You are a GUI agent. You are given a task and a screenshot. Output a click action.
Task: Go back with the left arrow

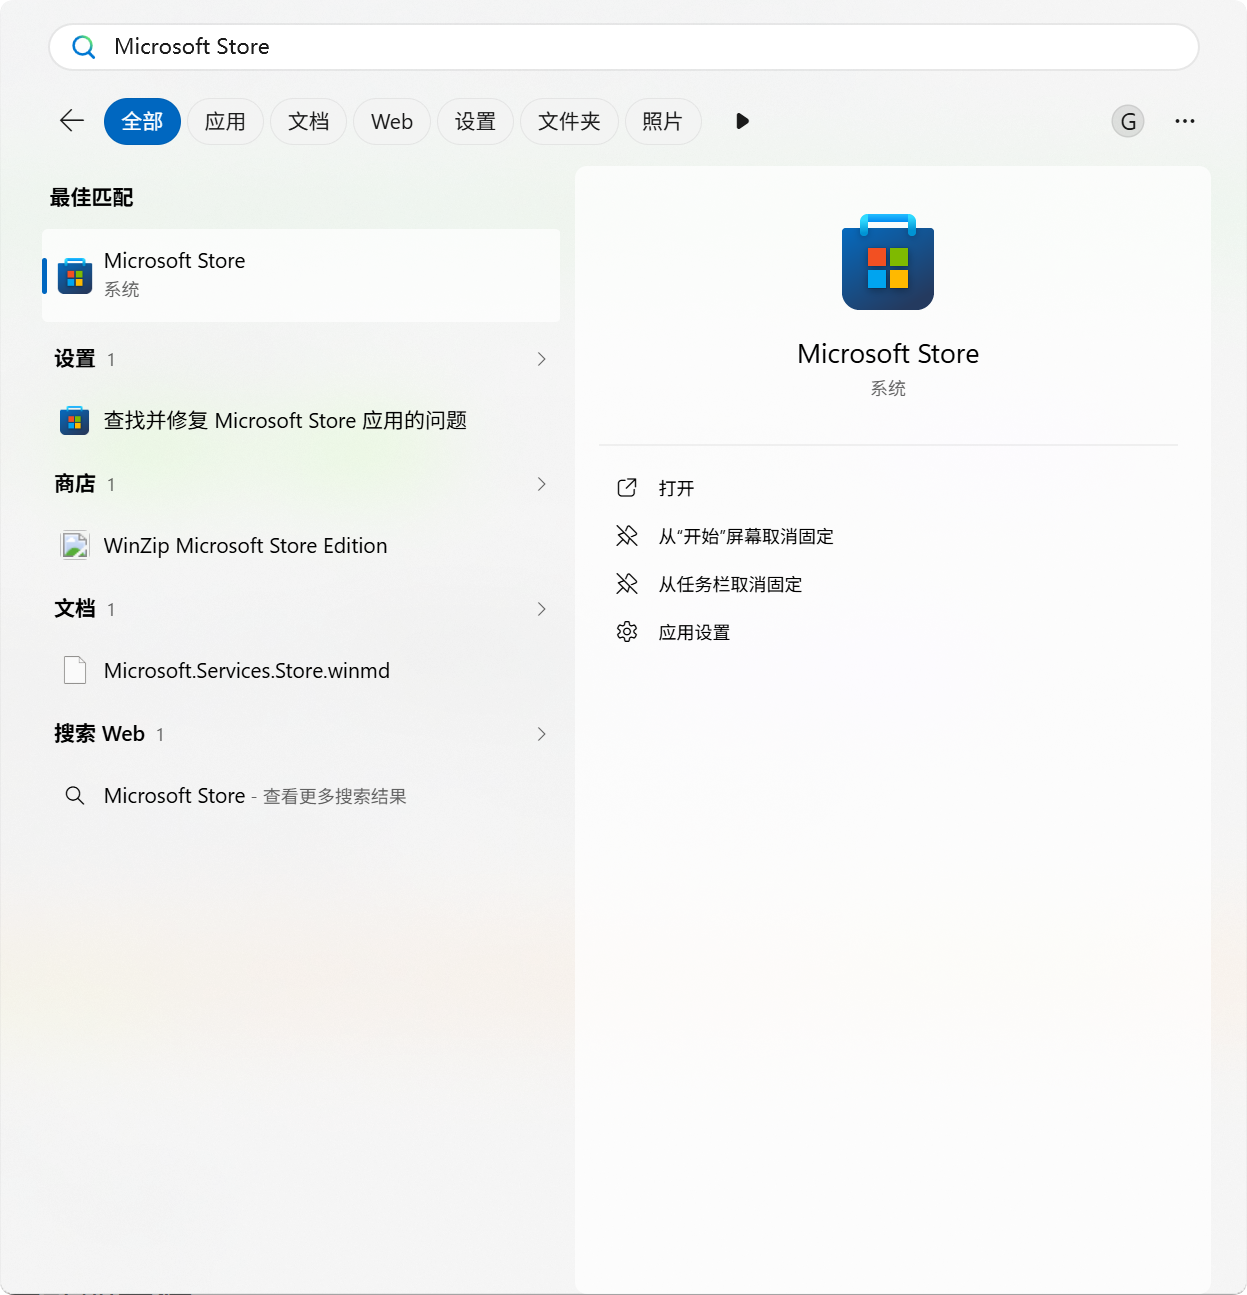[72, 121]
